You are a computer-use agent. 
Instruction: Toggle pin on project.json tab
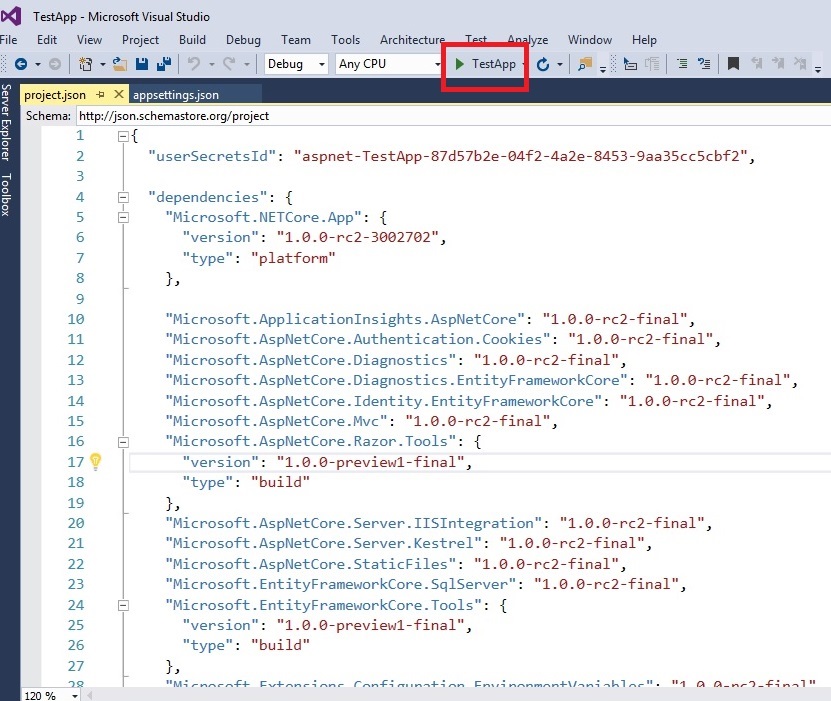click(x=100, y=94)
